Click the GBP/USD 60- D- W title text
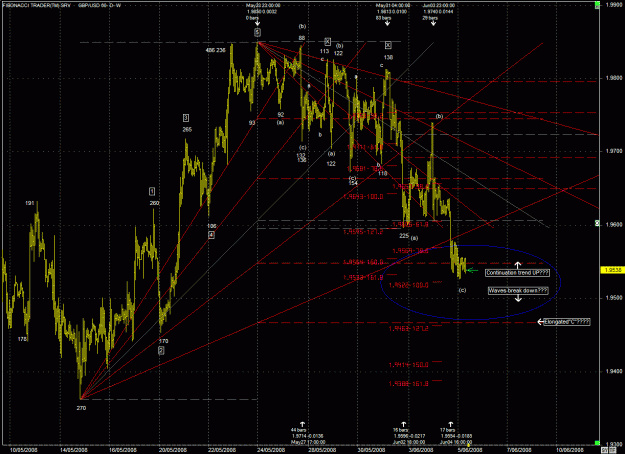The height and width of the screenshot is (454, 625). coord(98,6)
